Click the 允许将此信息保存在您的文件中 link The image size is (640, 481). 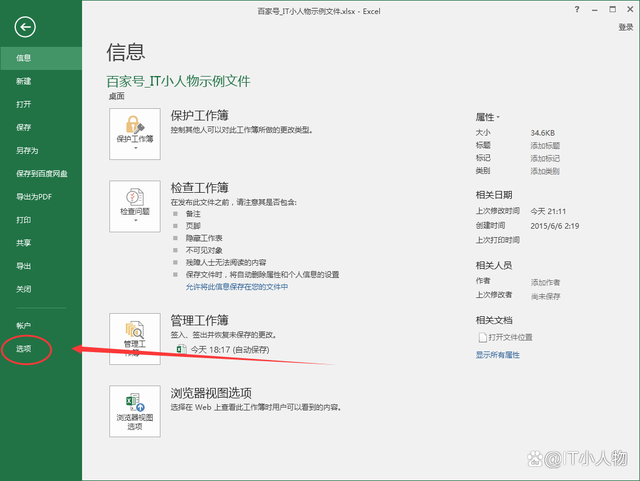(237, 287)
